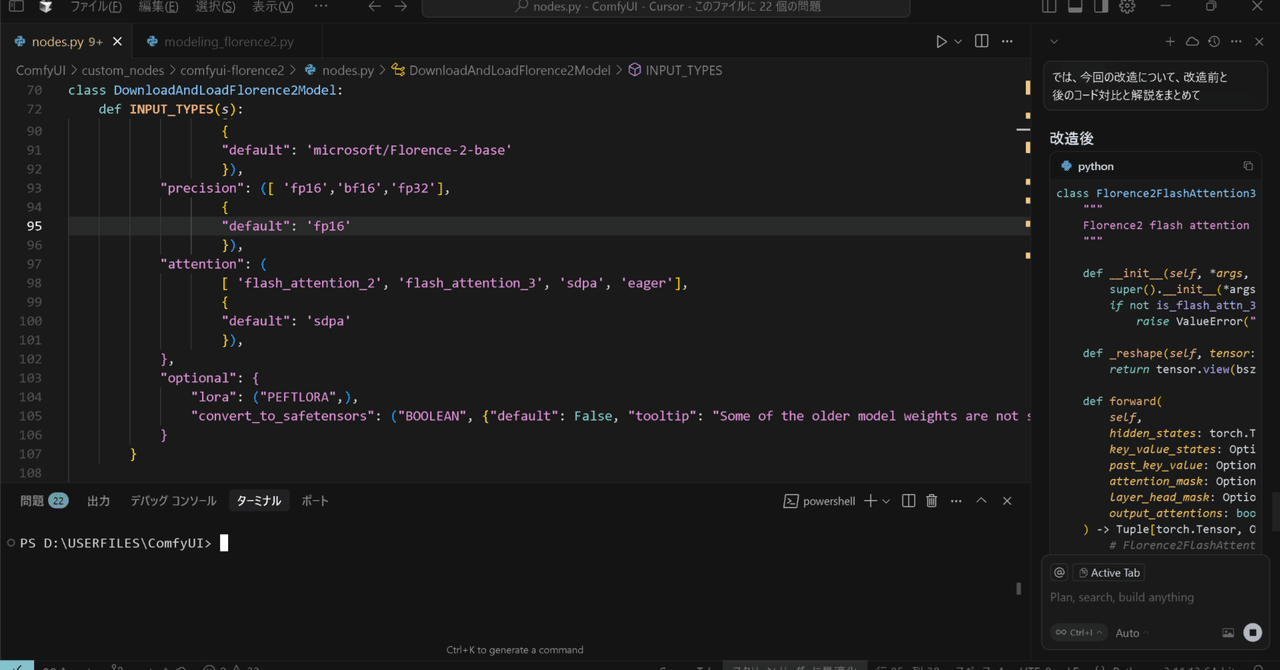Split the editor to the right
1280x670 pixels.
(x=981, y=41)
